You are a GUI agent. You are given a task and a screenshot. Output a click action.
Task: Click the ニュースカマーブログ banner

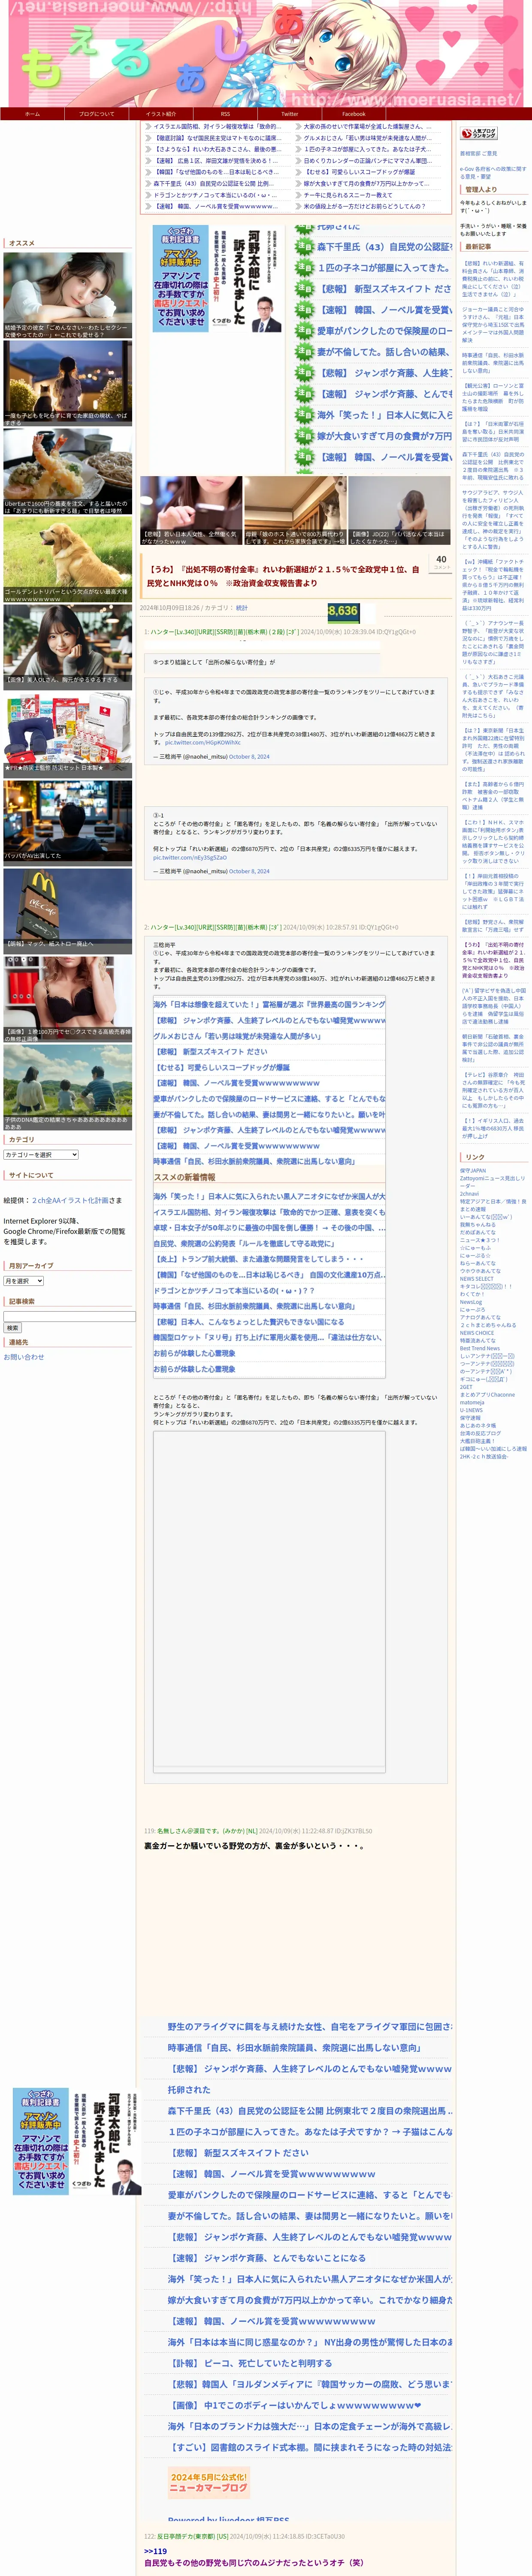coord(208,2482)
